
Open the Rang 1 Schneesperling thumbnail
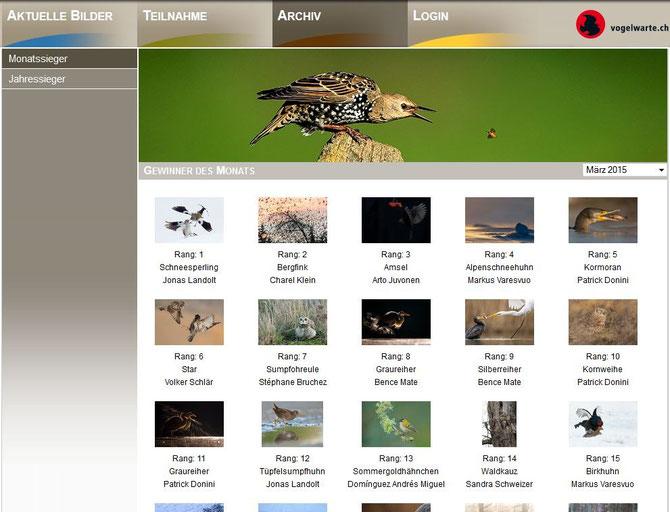coord(189,220)
